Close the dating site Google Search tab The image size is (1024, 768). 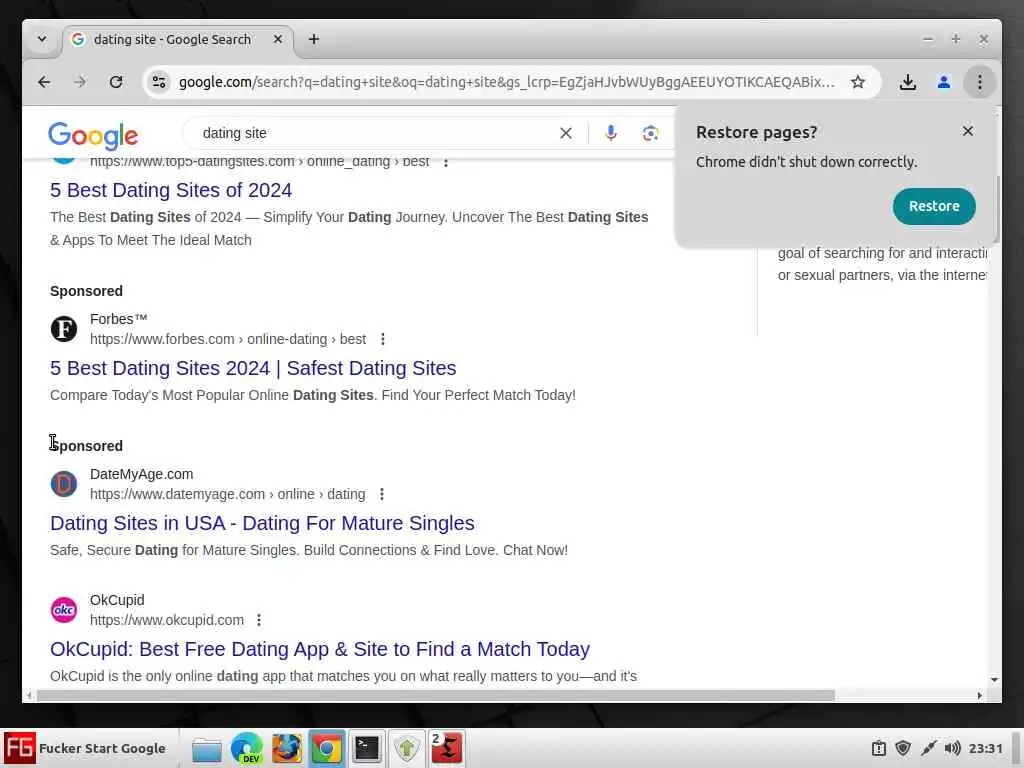(x=278, y=39)
